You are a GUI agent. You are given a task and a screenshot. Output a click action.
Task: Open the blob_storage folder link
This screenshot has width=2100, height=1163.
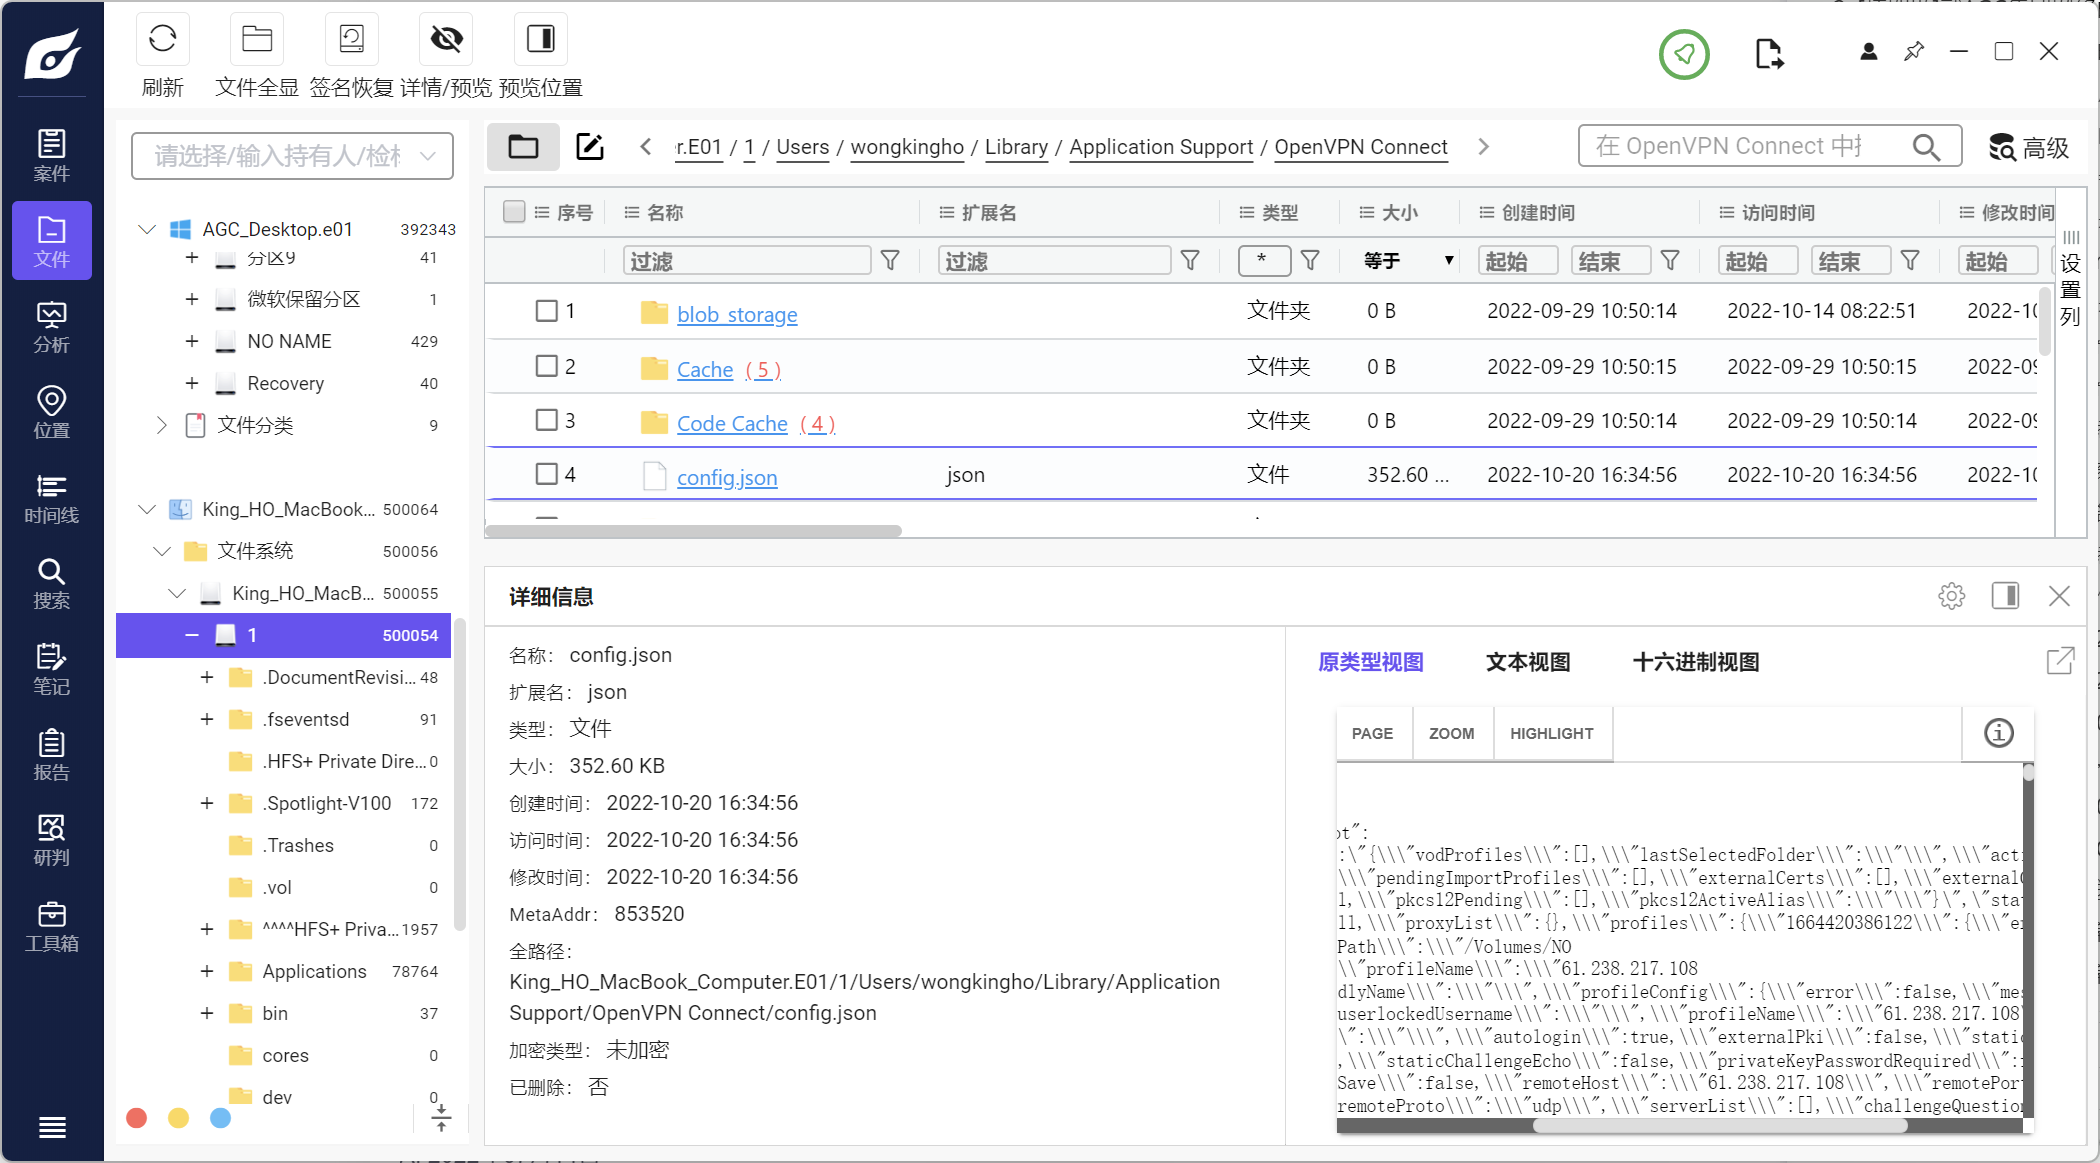[737, 314]
